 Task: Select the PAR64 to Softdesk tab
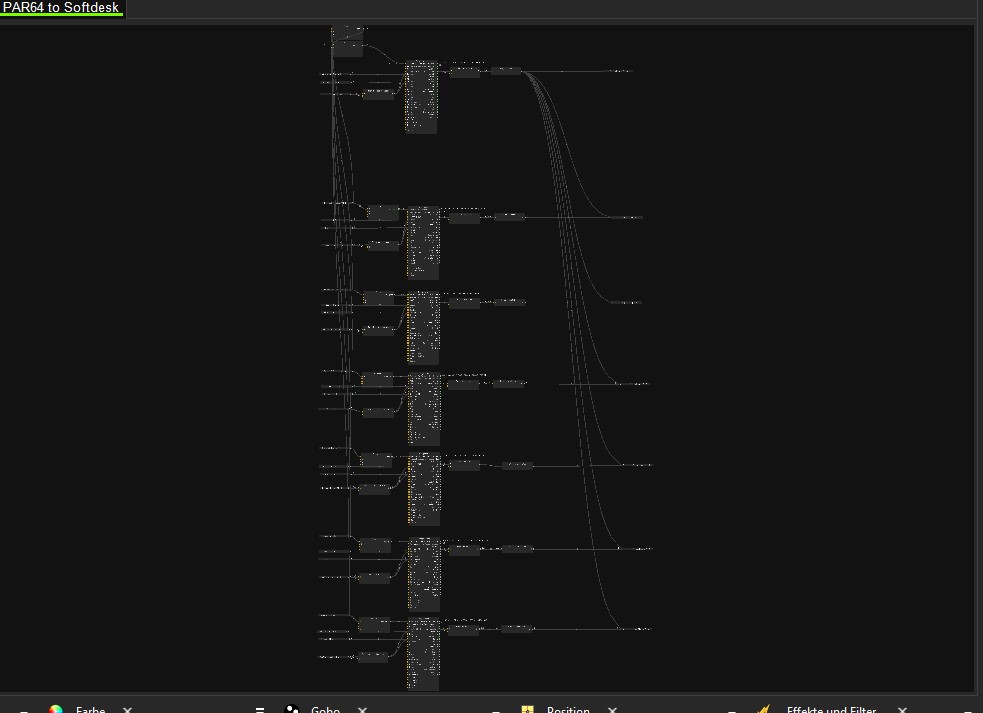pos(61,8)
